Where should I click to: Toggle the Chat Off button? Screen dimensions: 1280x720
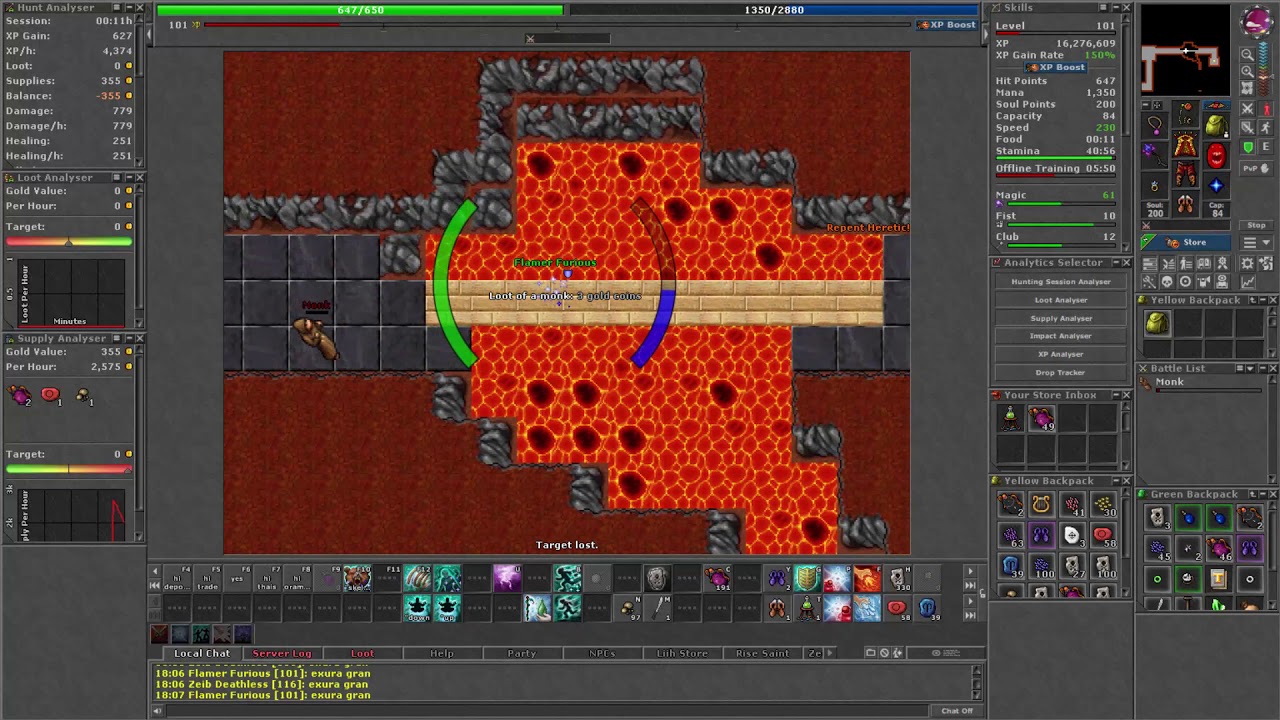(957, 711)
